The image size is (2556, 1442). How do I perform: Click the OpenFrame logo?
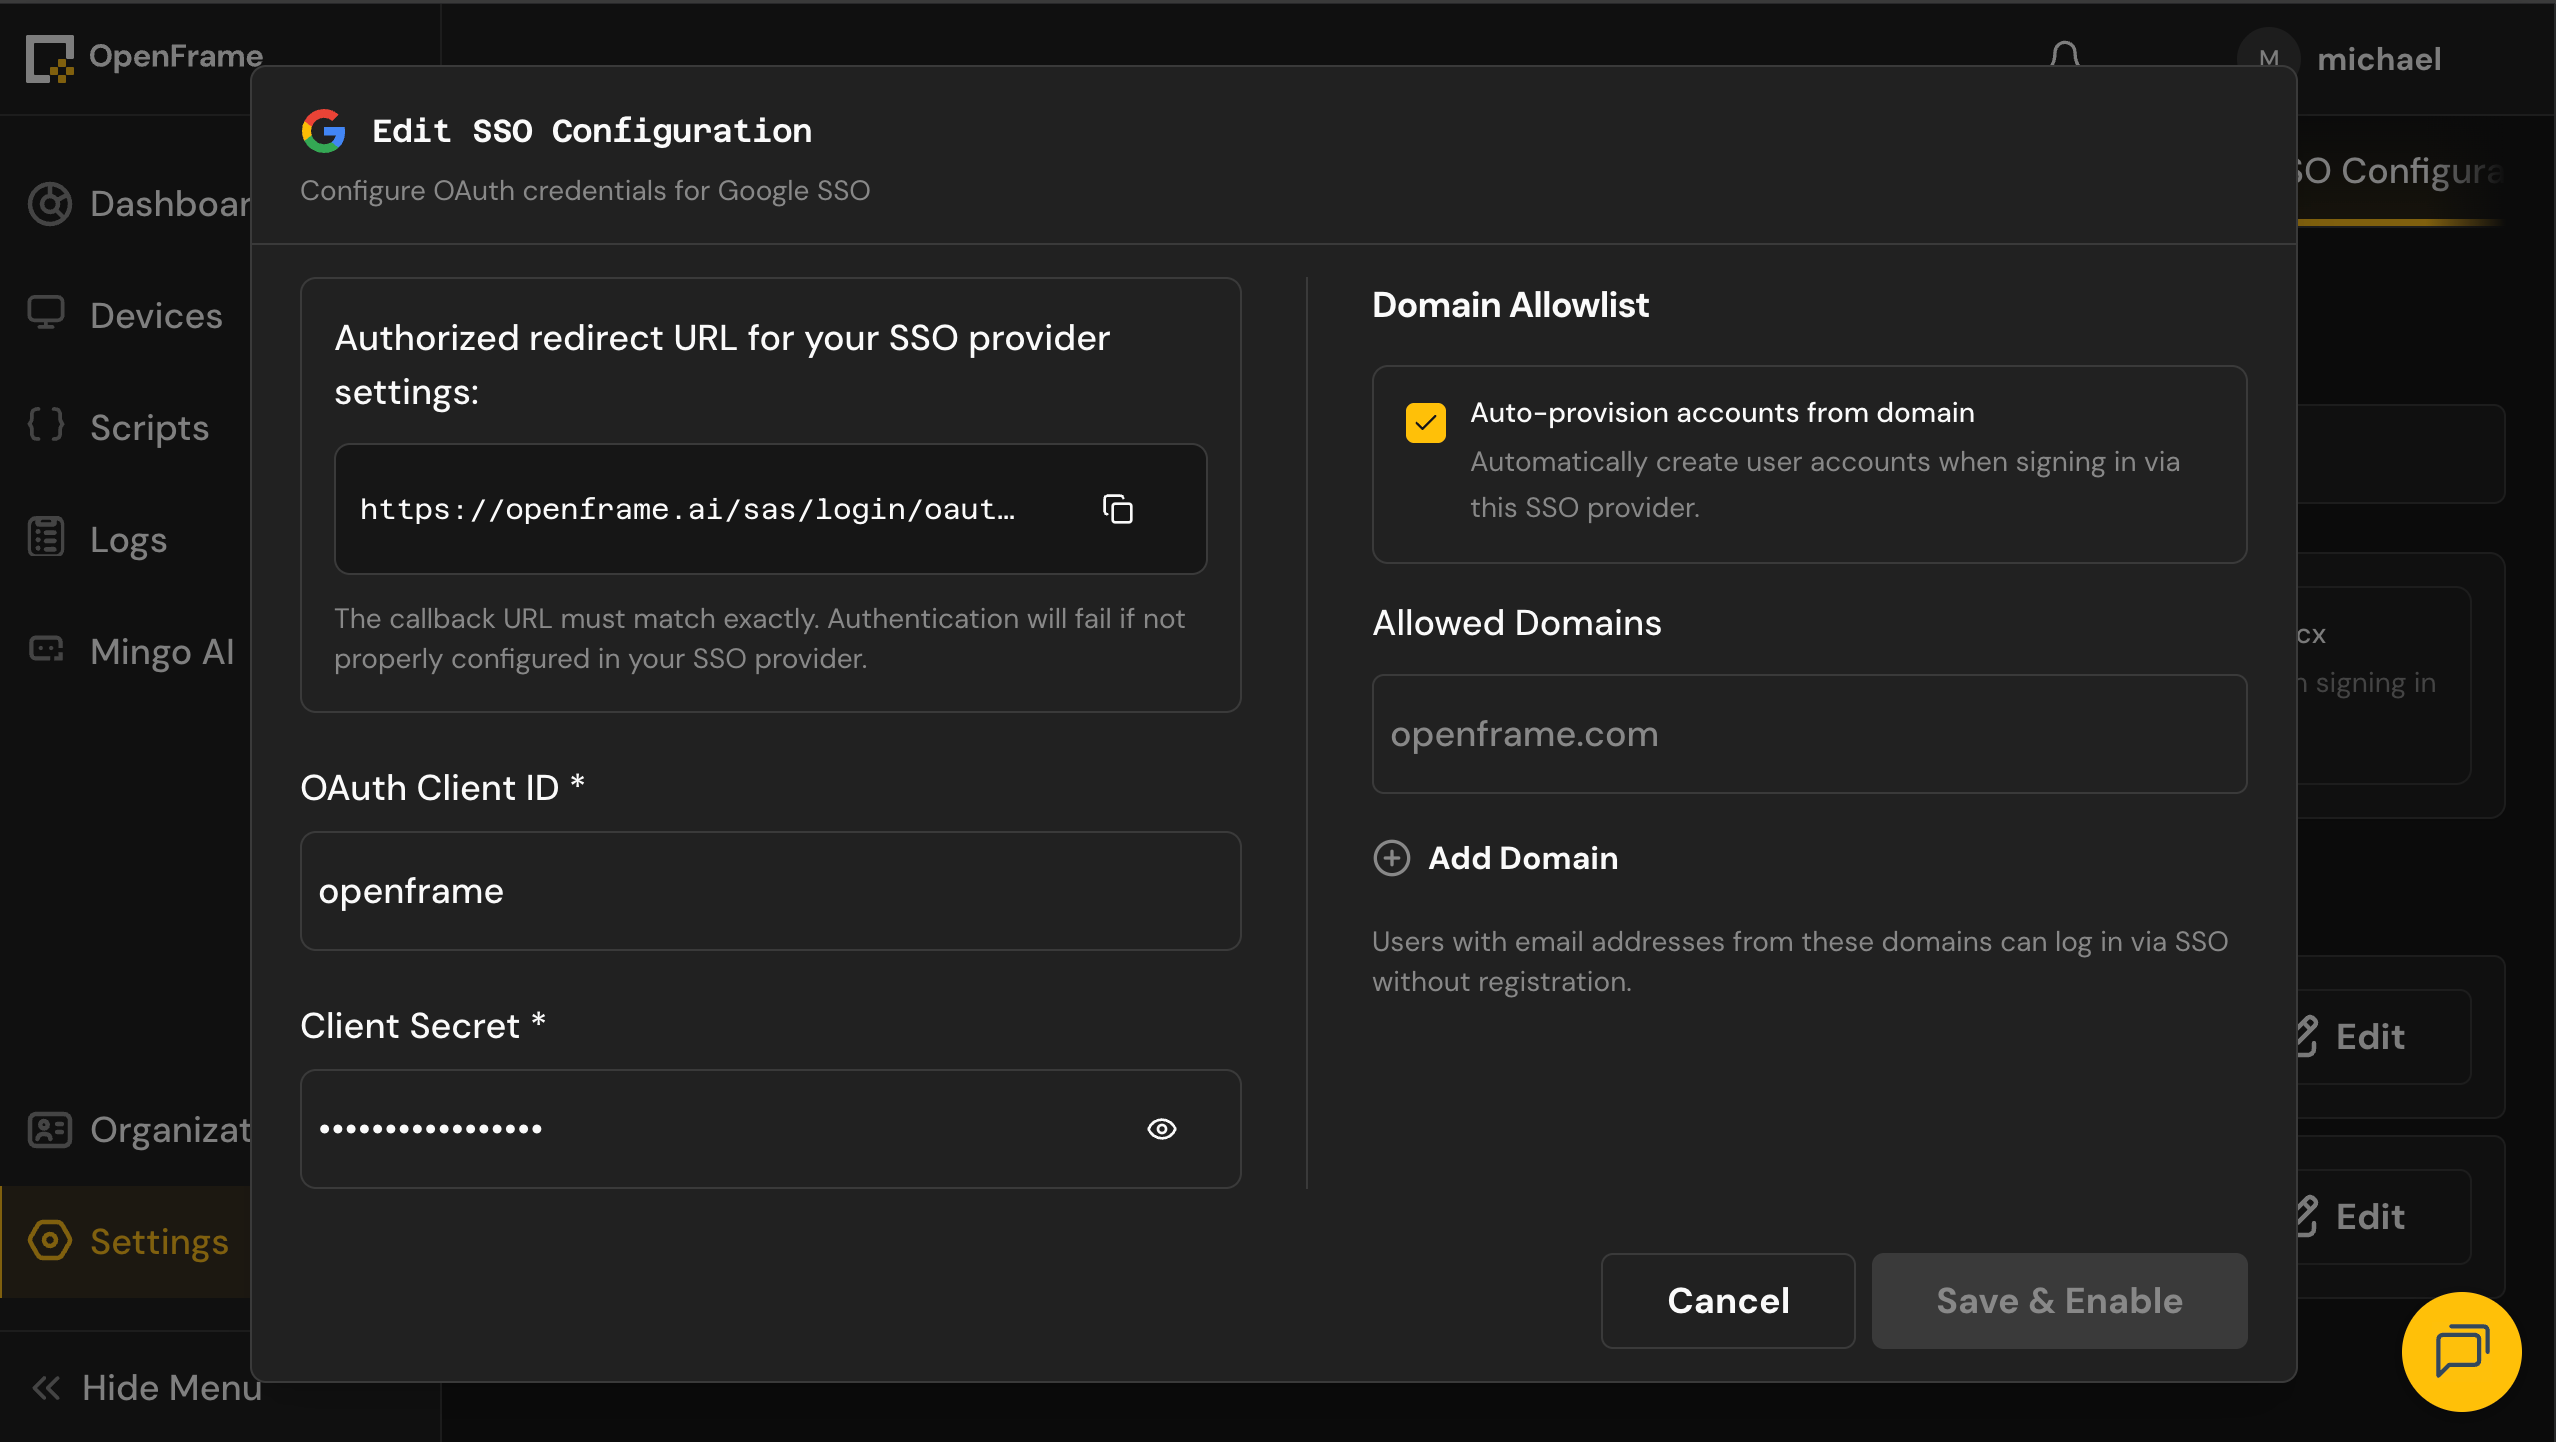(145, 57)
